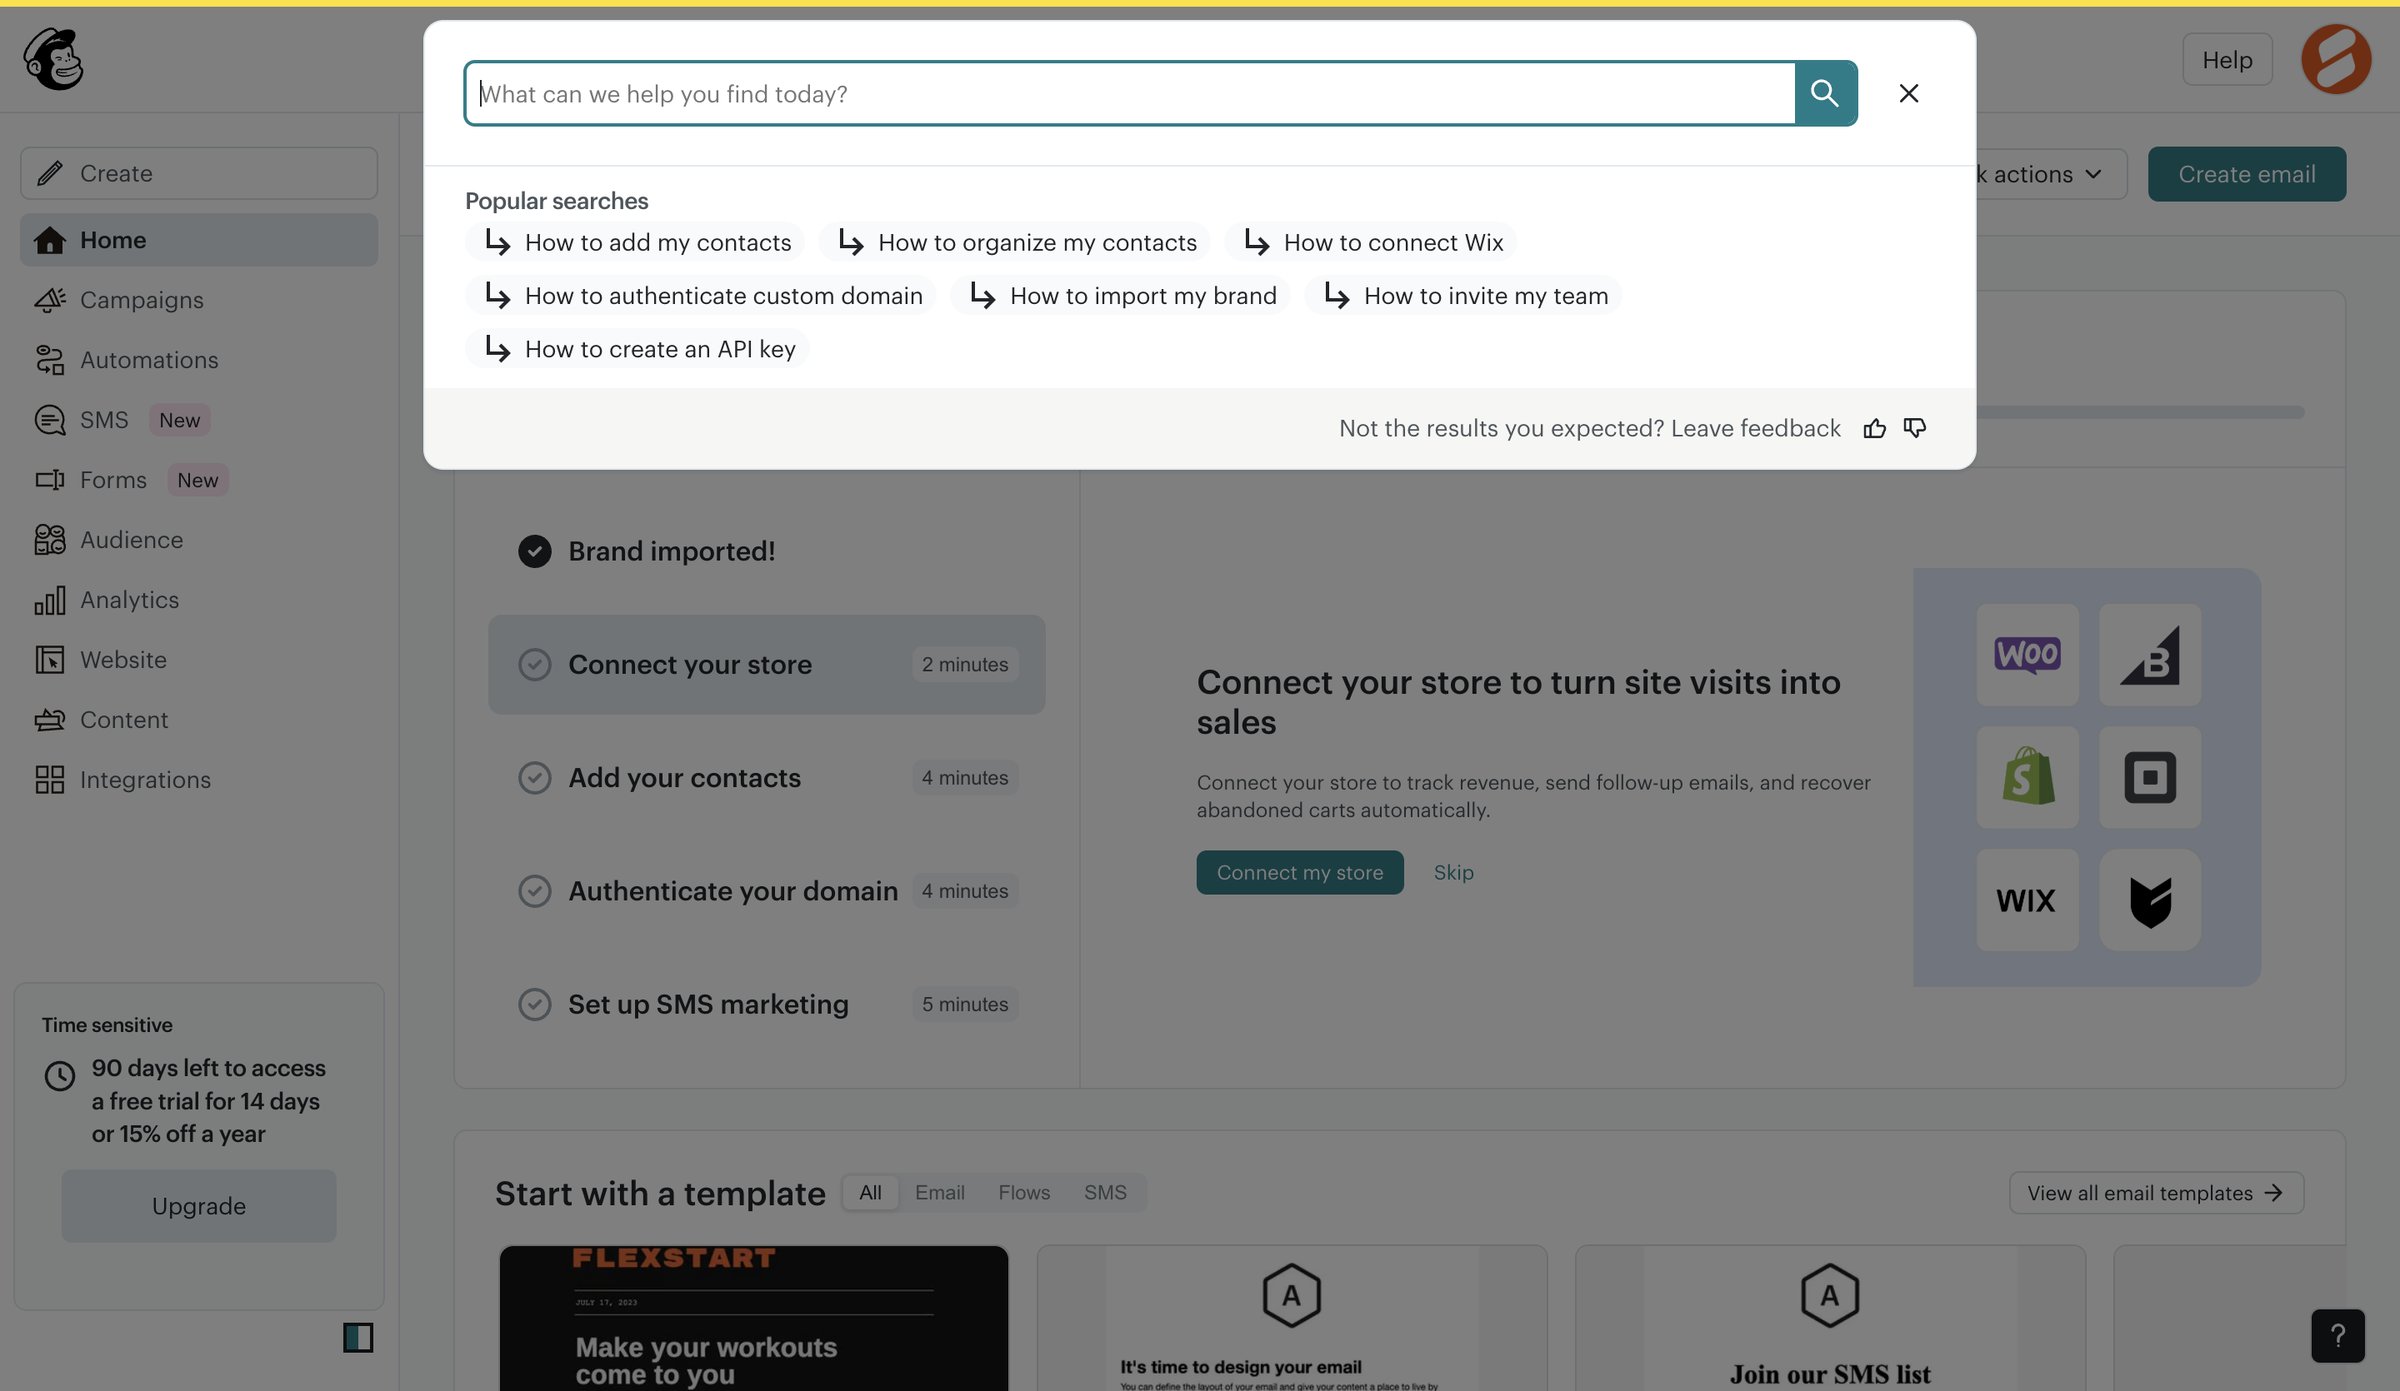Click the SMS chat bubble icon

(50, 420)
